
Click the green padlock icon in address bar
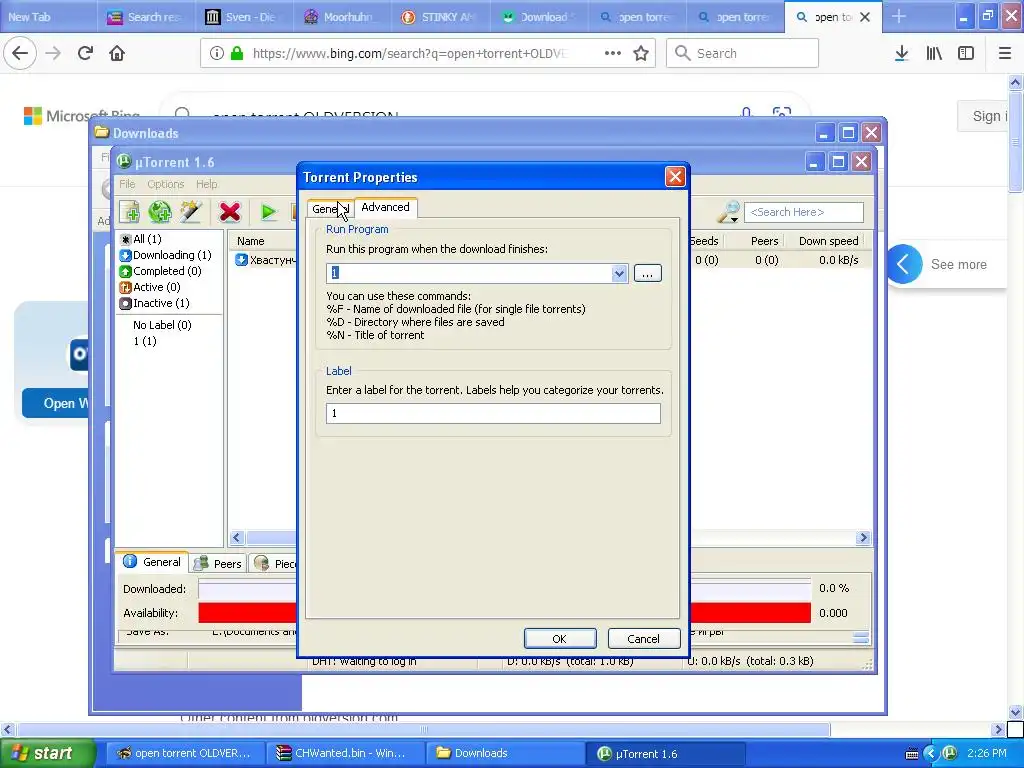pos(237,53)
